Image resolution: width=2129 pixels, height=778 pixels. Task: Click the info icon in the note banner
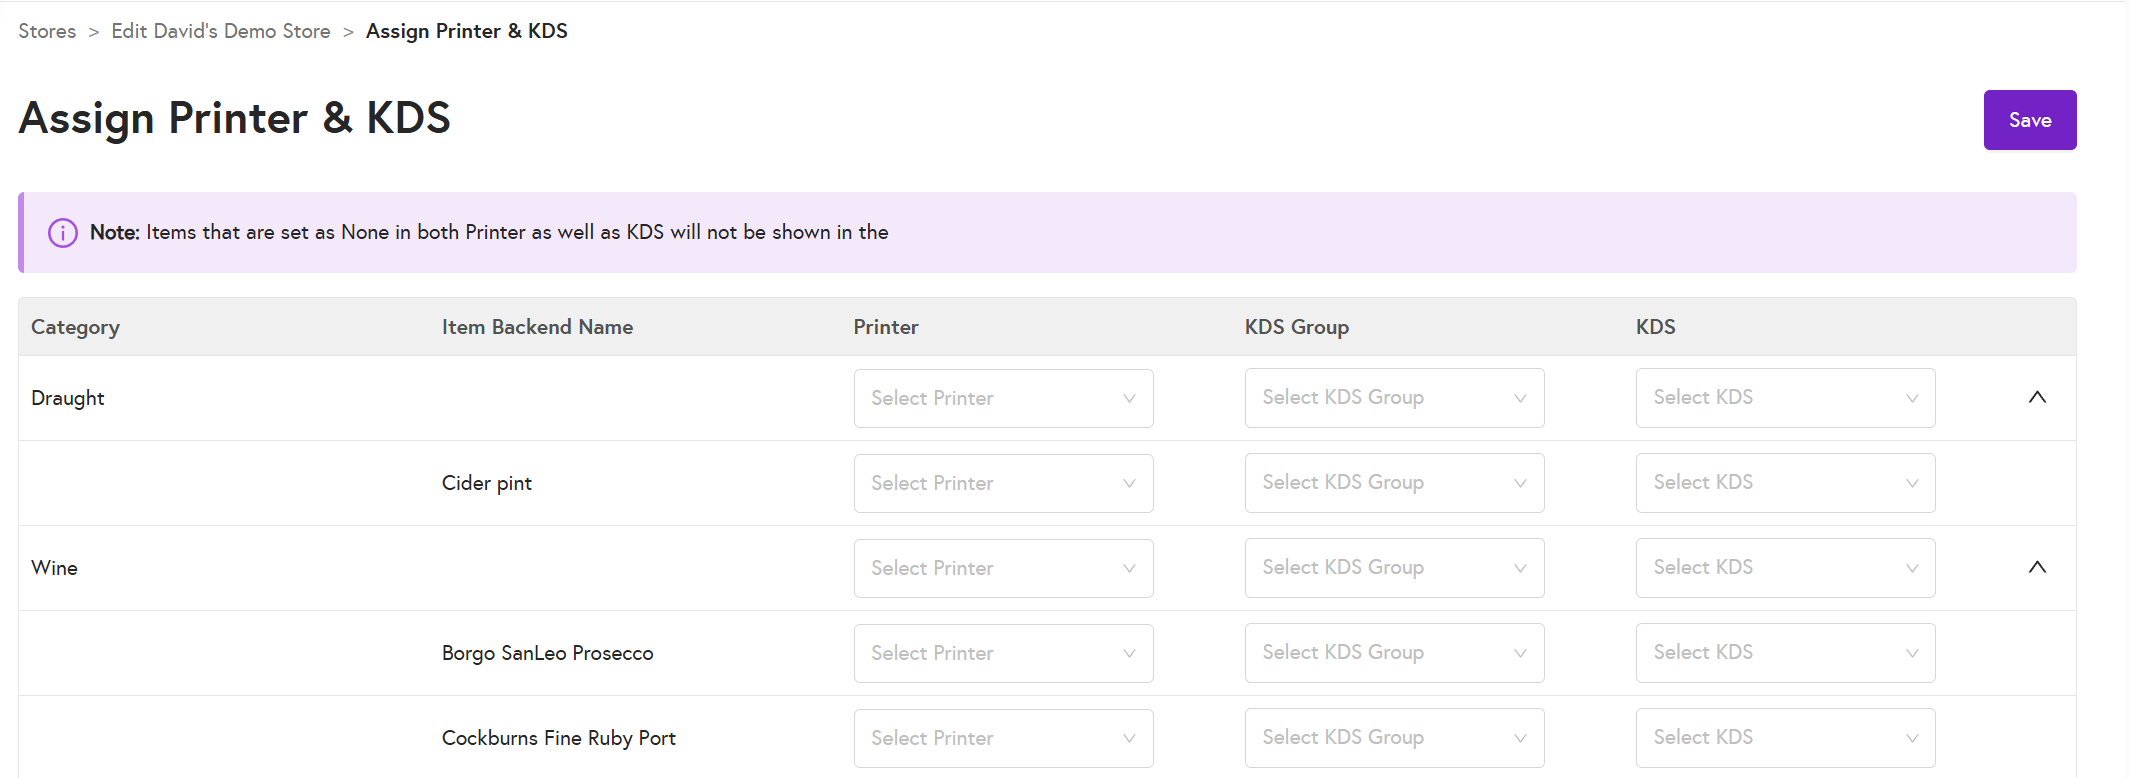point(62,233)
